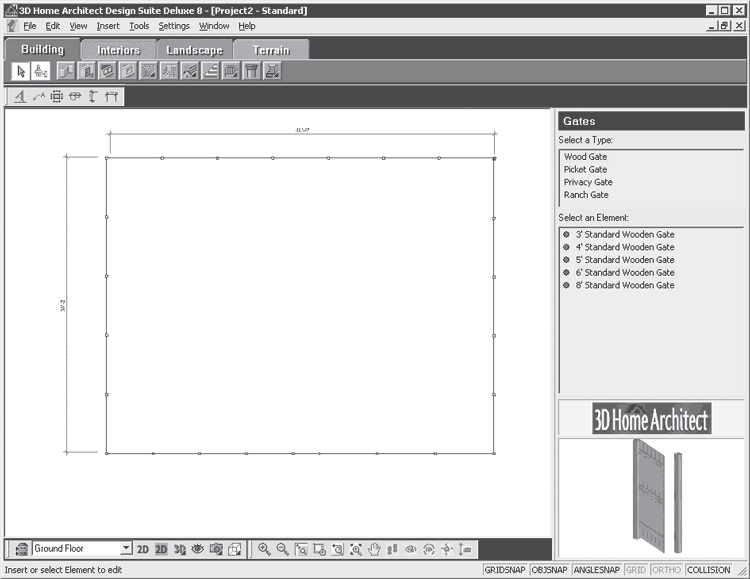Expand the Ground Floor dropdown

pos(126,548)
